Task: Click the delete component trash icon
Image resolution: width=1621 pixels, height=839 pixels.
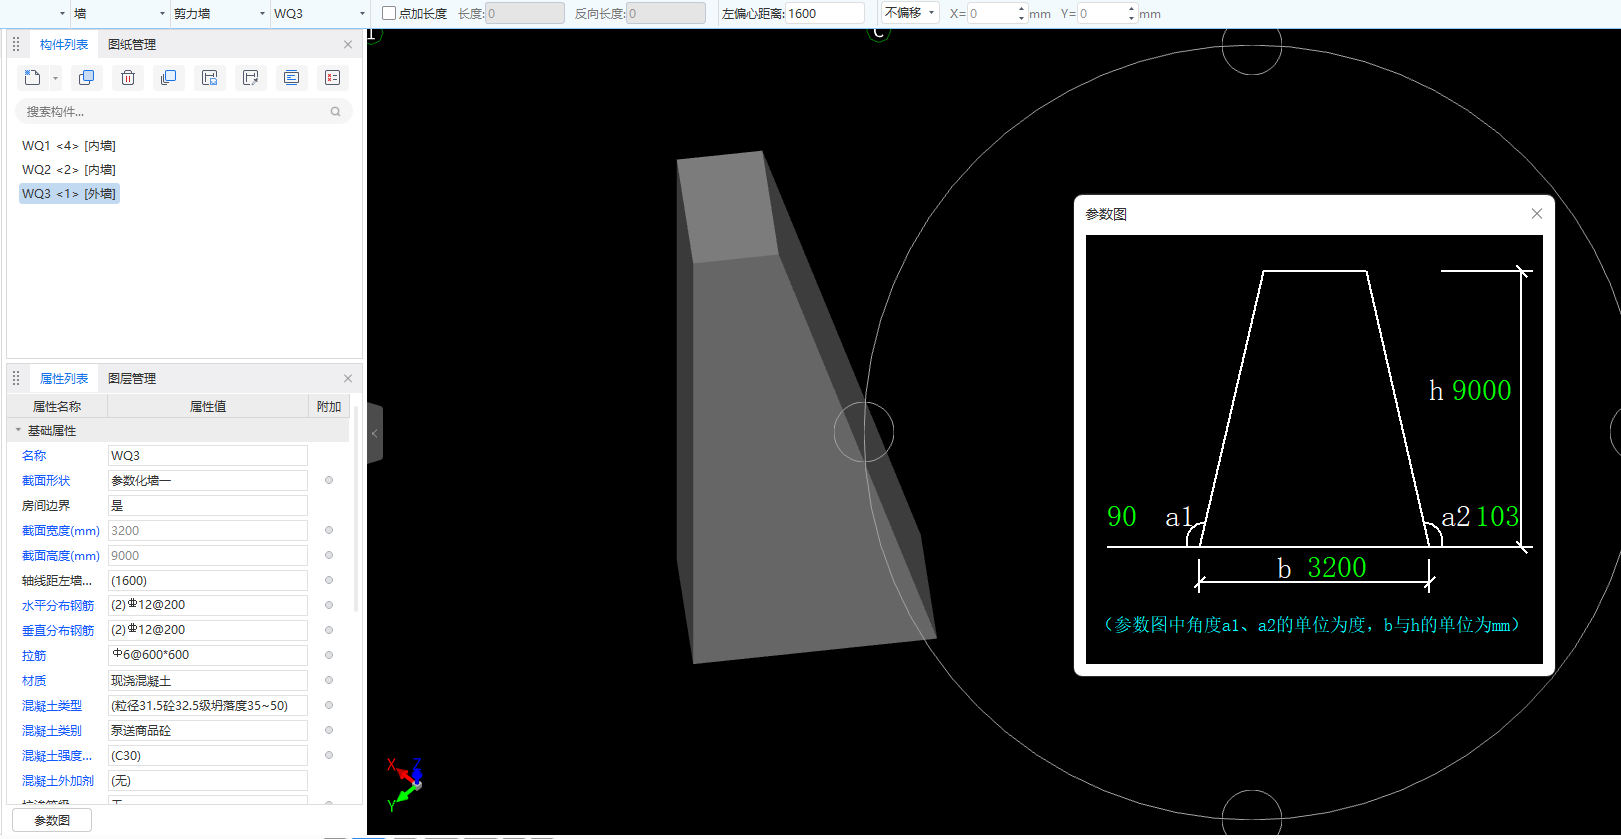Action: tap(128, 78)
